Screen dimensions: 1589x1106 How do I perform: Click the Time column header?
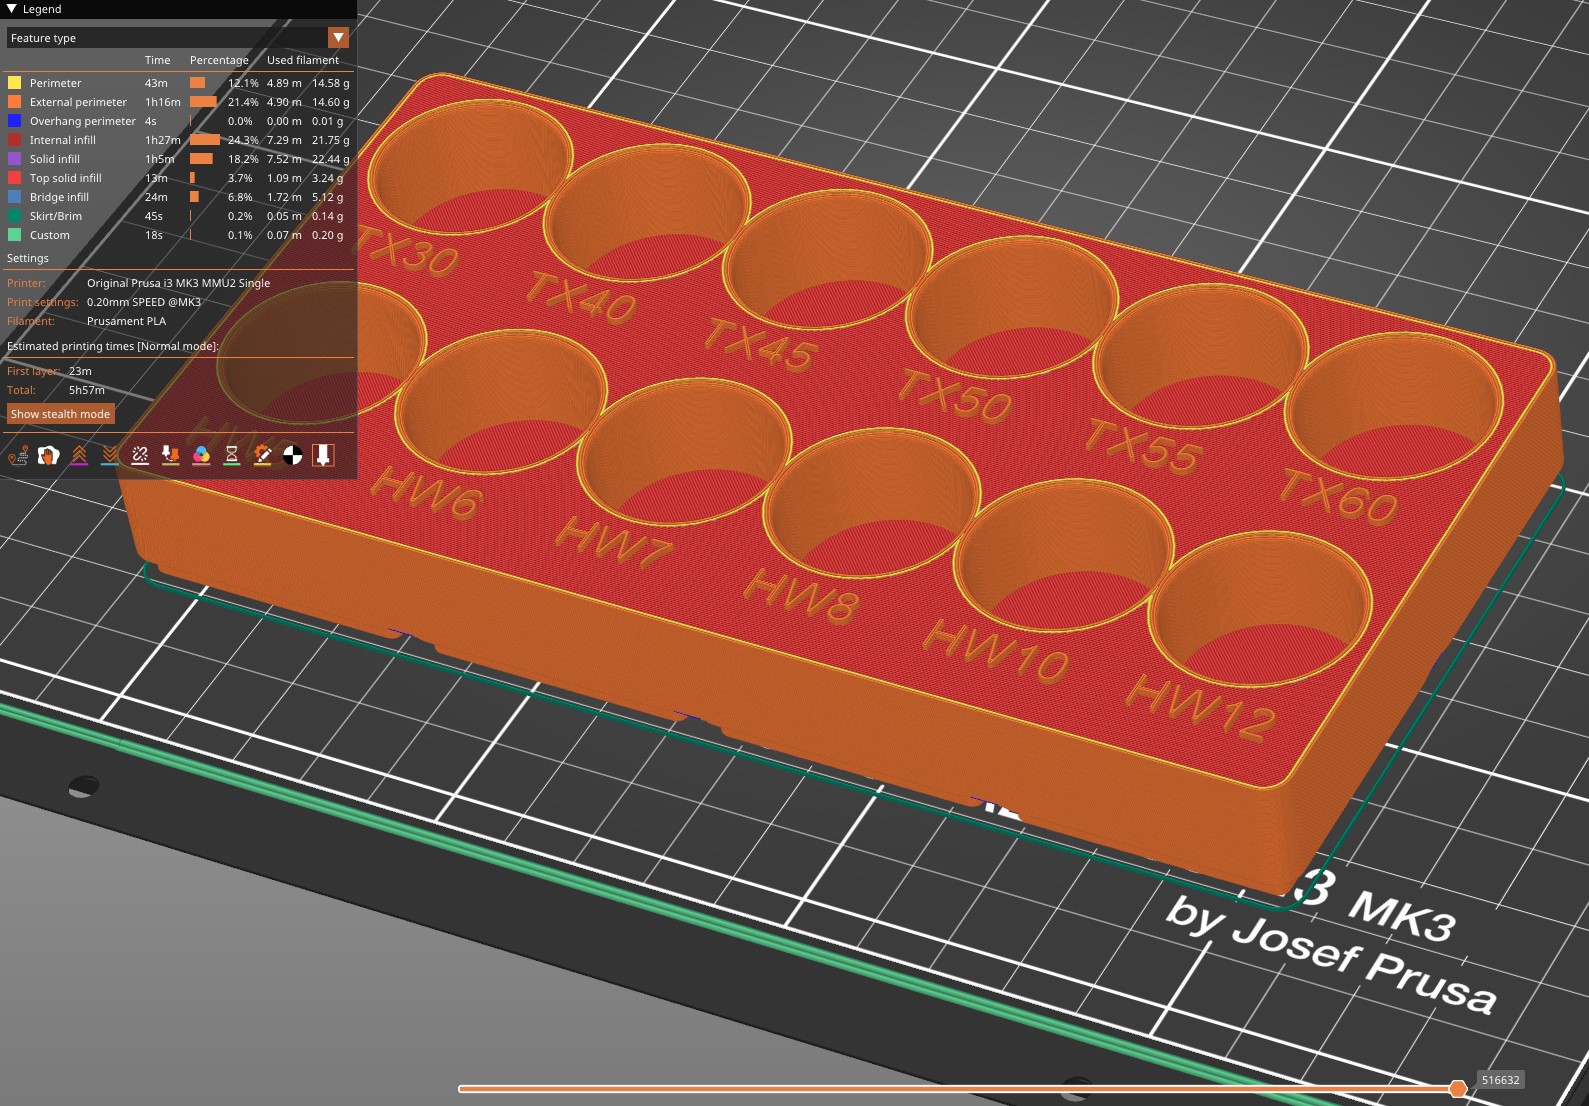[158, 60]
